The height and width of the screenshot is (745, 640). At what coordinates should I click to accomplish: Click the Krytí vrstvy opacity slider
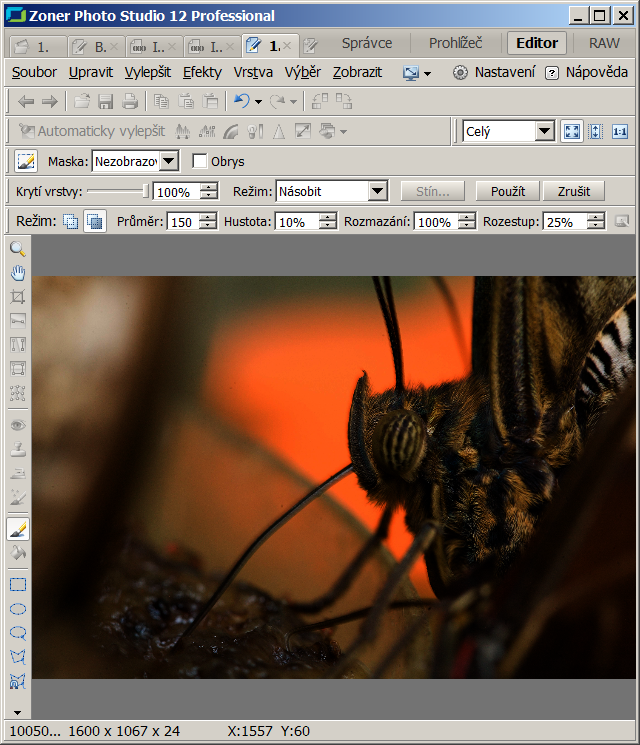coord(118,191)
